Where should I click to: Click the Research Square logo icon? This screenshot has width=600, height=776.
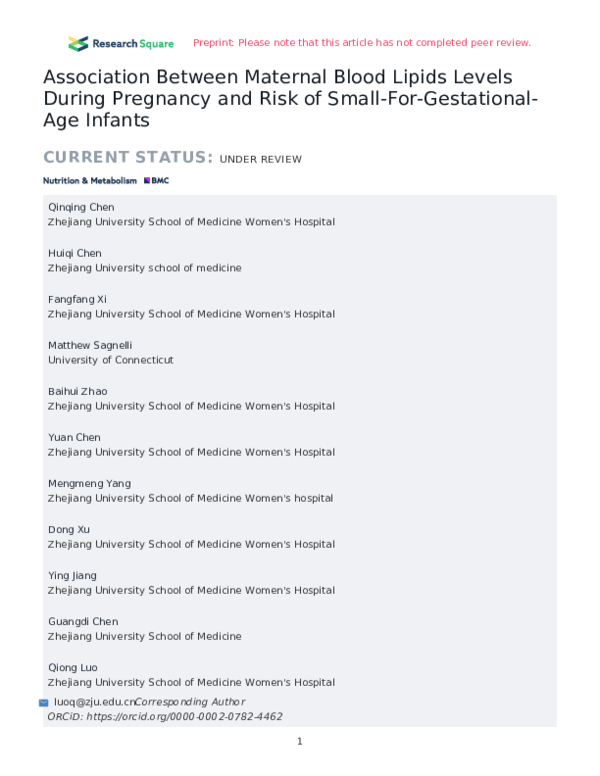pos(78,44)
